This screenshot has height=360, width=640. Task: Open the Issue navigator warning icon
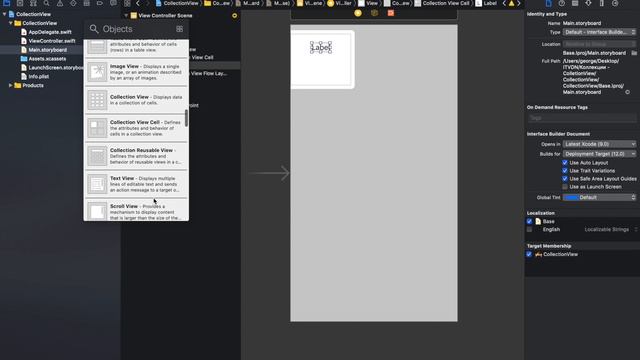click(60, 3)
